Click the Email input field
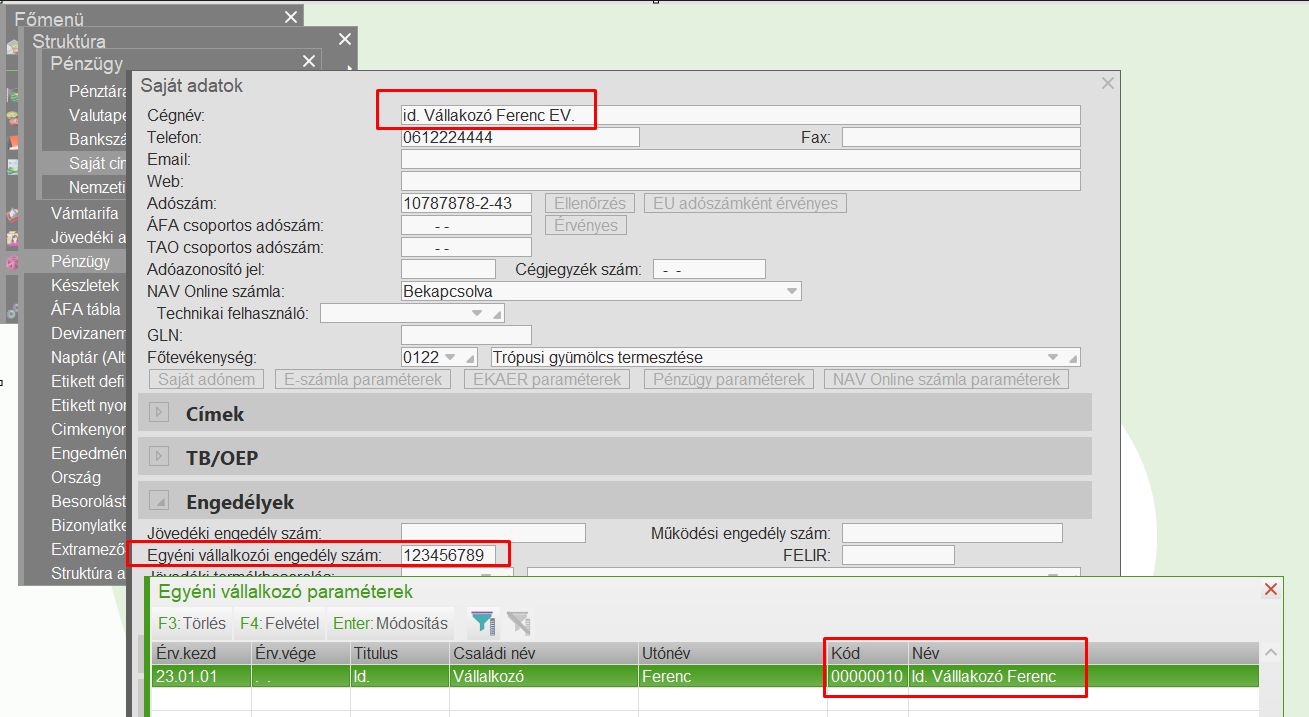The height and width of the screenshot is (717, 1309). click(741, 159)
